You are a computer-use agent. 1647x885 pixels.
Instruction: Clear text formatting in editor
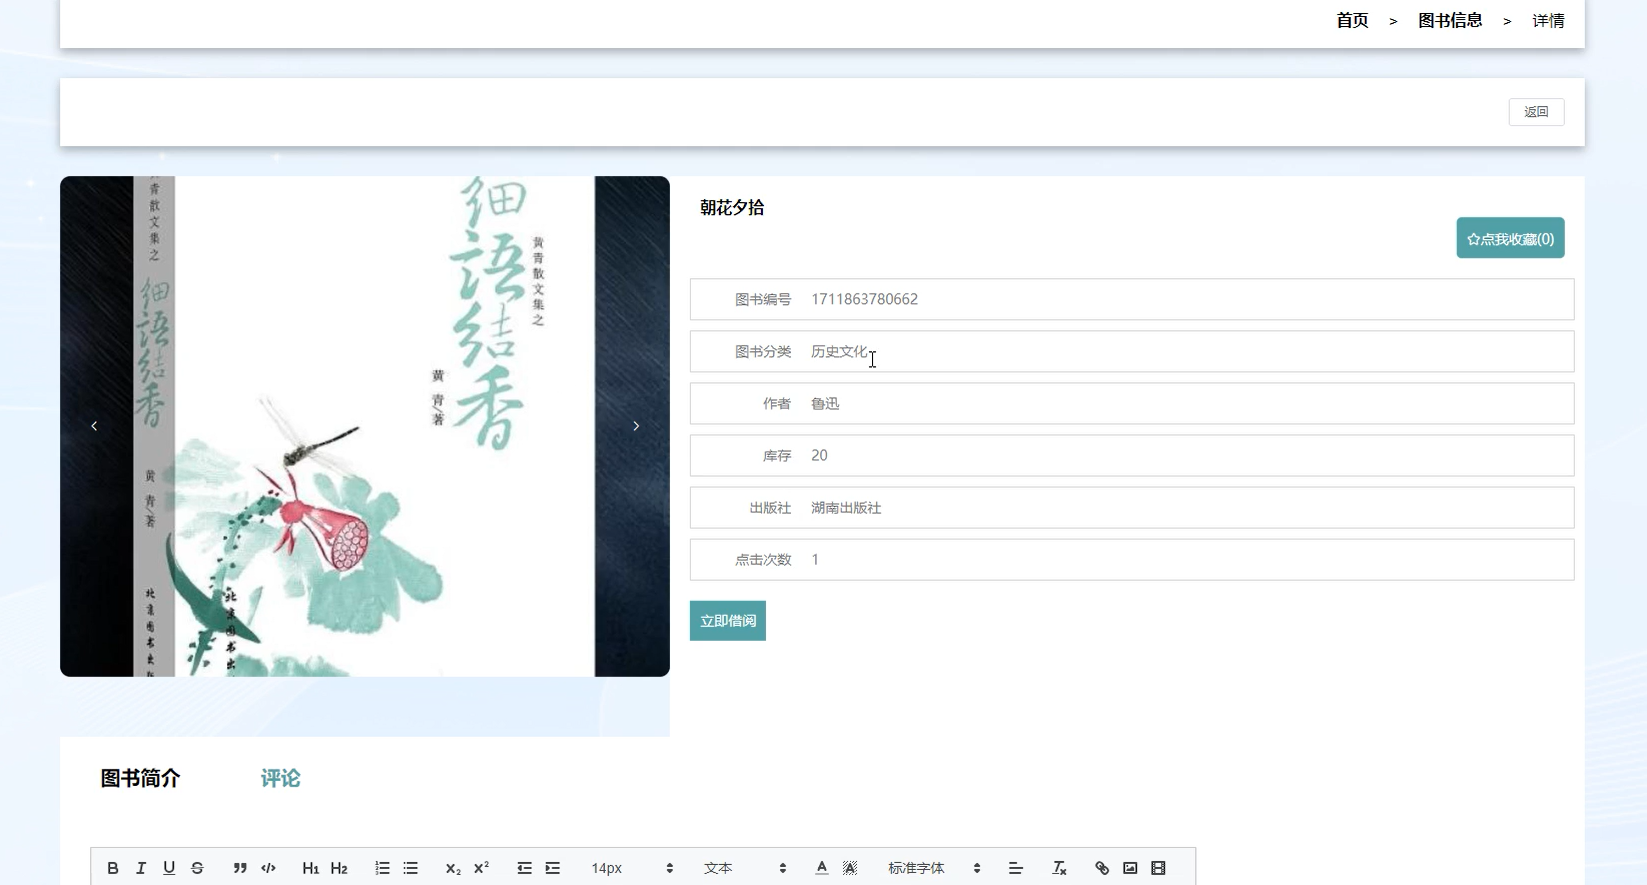point(1059,868)
